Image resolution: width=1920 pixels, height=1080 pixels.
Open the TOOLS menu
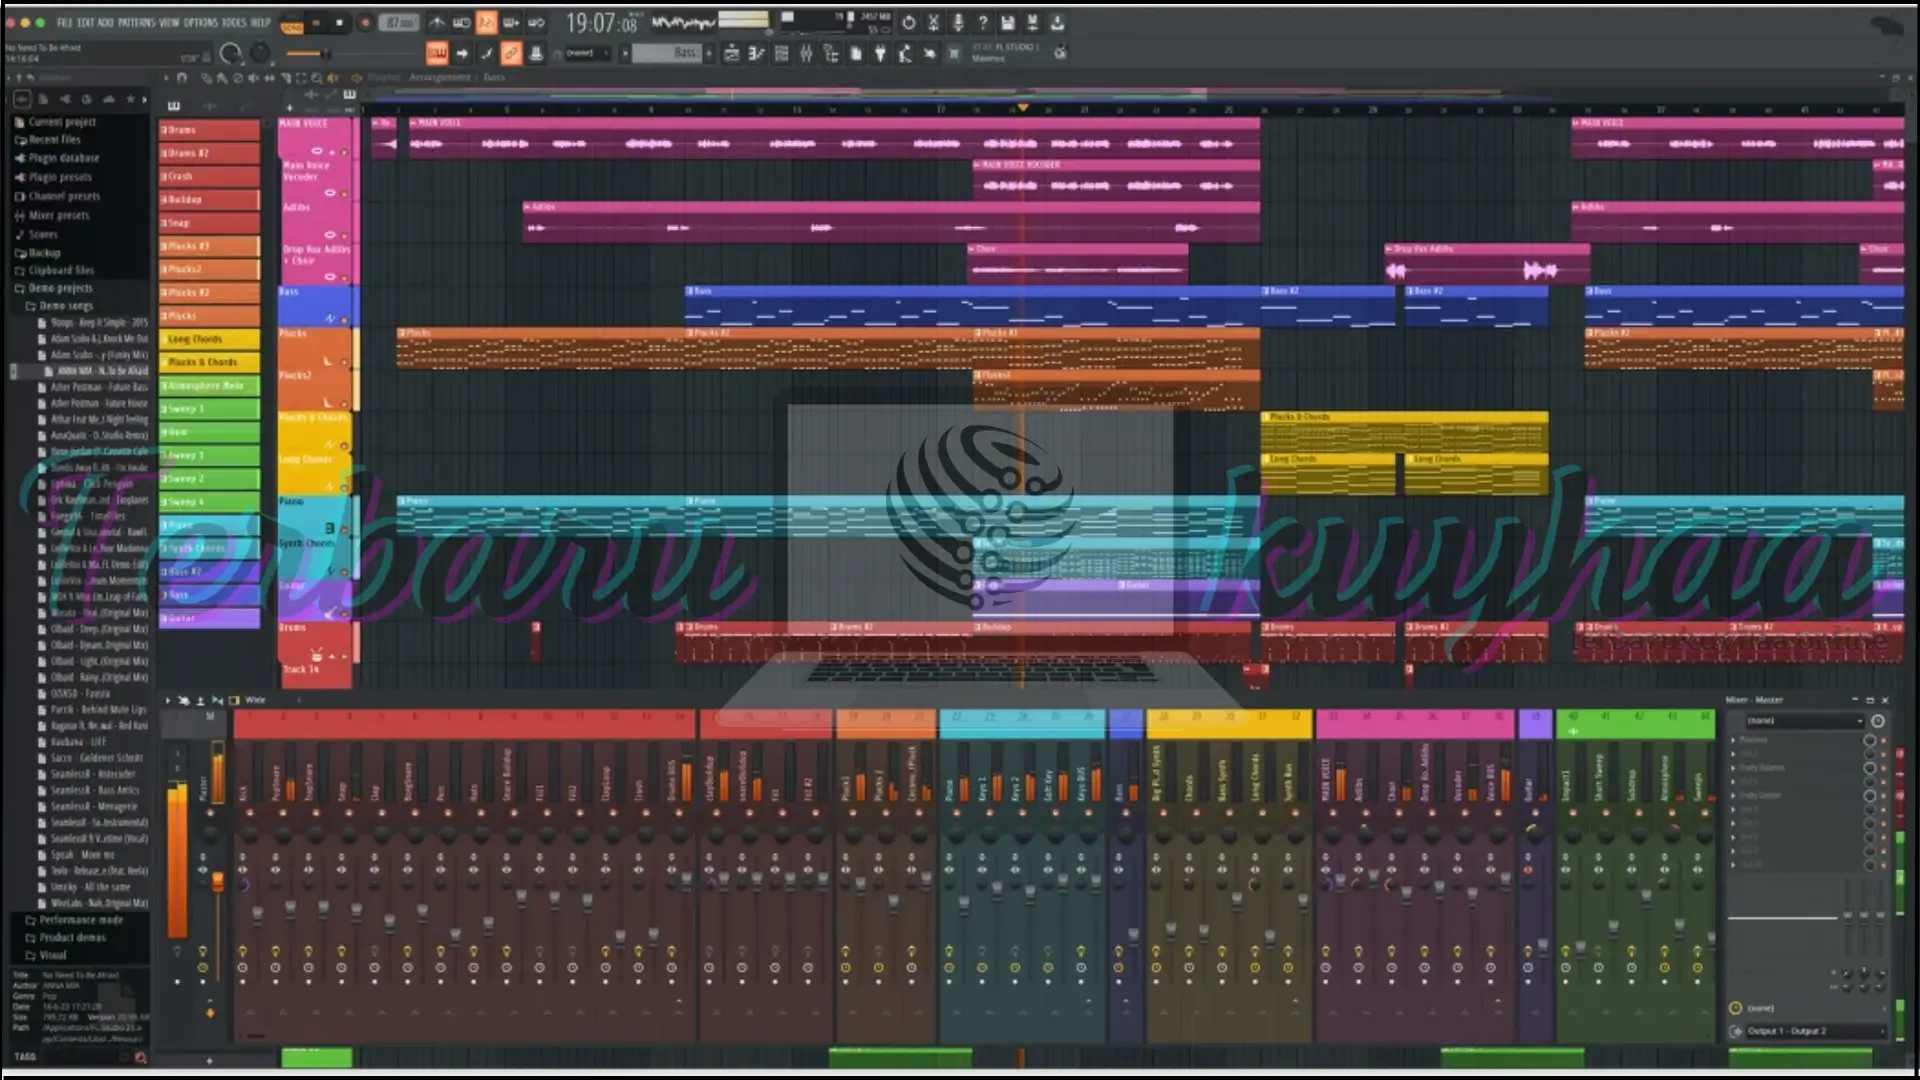233,22
